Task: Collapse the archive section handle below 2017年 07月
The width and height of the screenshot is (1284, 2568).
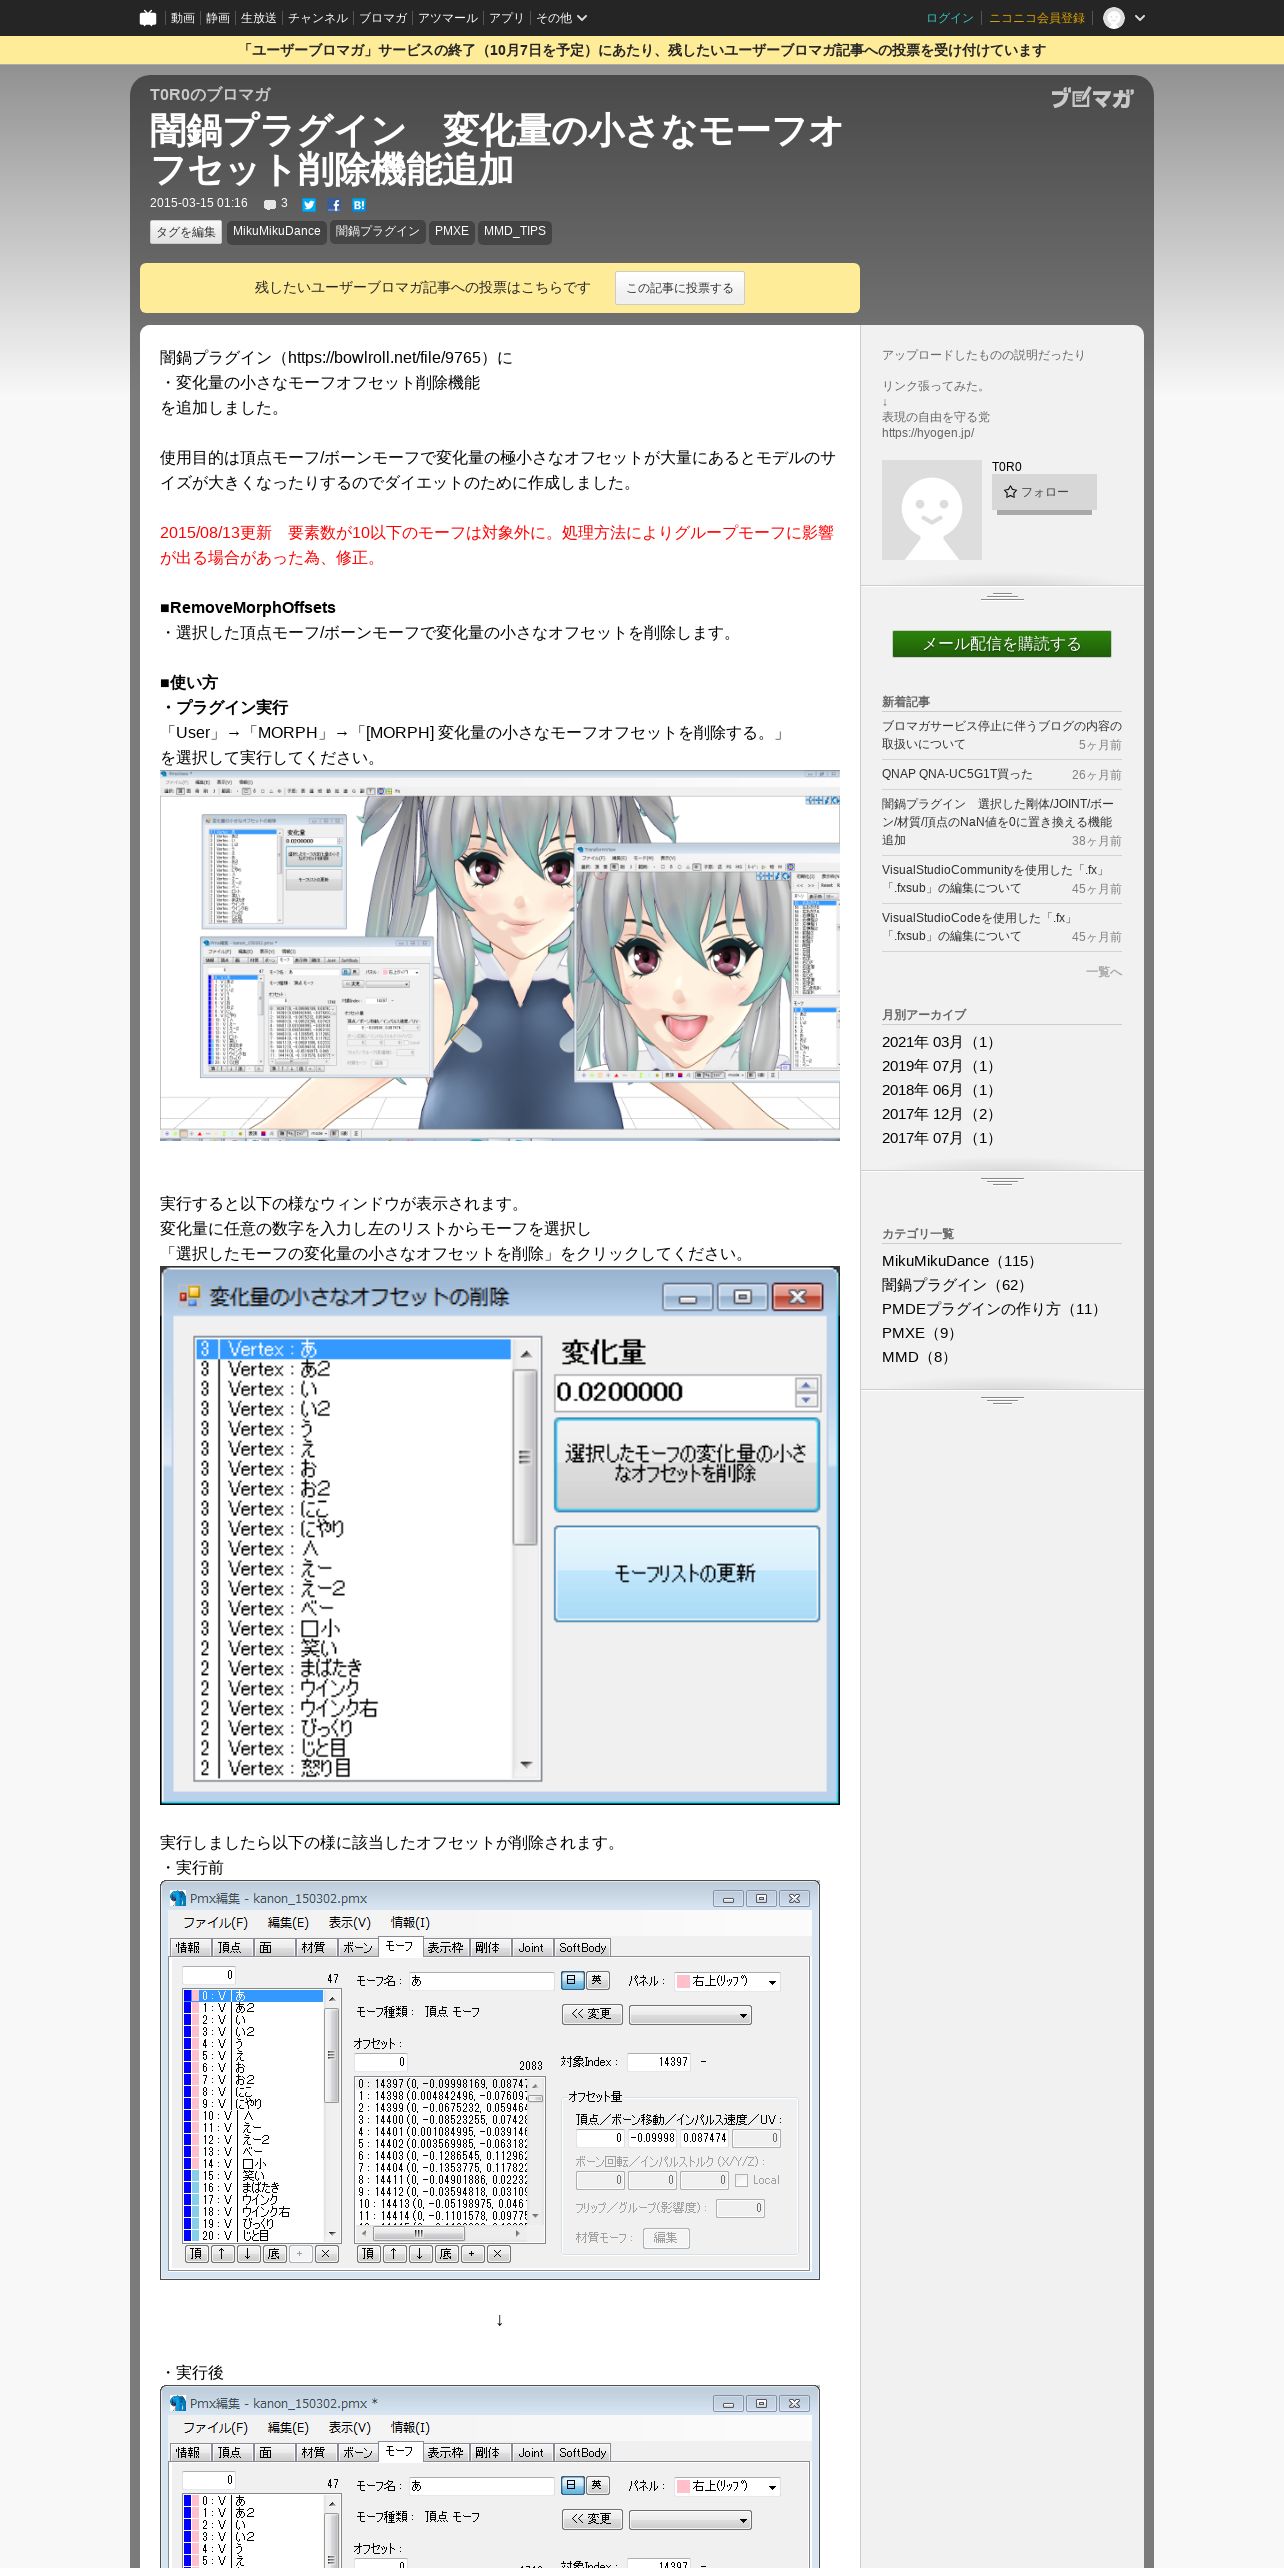Action: [x=1002, y=1181]
